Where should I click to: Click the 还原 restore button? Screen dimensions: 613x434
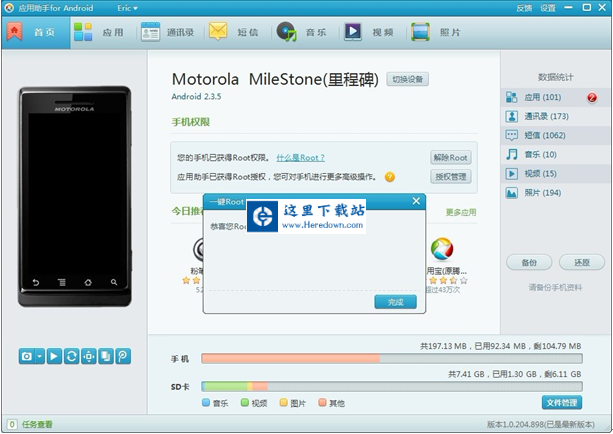coord(582,262)
